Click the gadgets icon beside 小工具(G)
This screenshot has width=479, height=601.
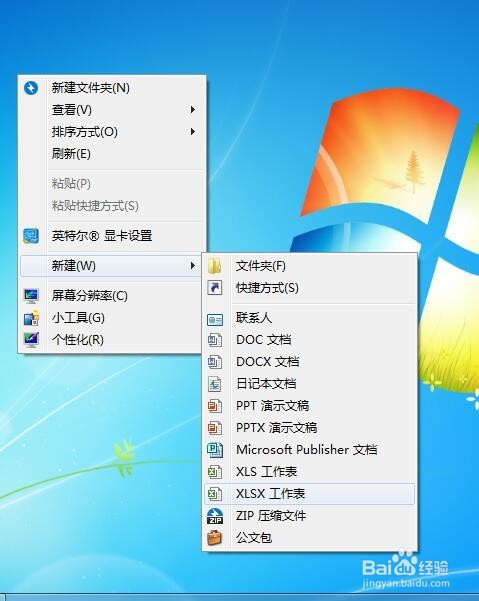point(31,318)
